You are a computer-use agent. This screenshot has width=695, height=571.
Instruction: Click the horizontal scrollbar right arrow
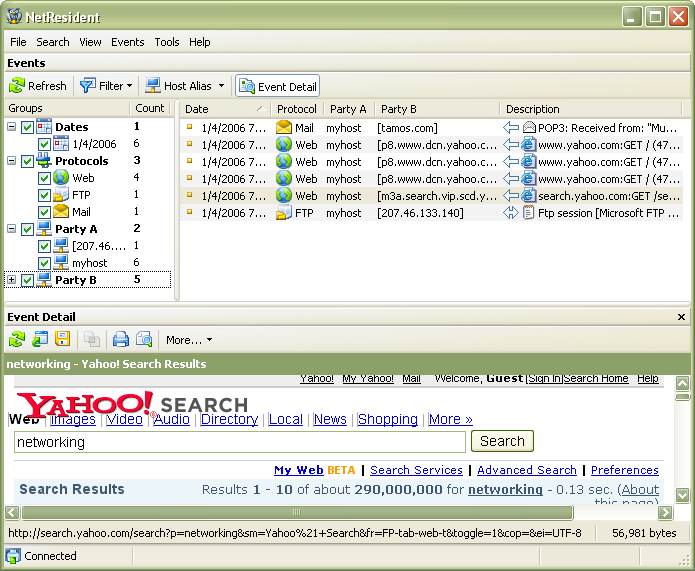point(665,512)
